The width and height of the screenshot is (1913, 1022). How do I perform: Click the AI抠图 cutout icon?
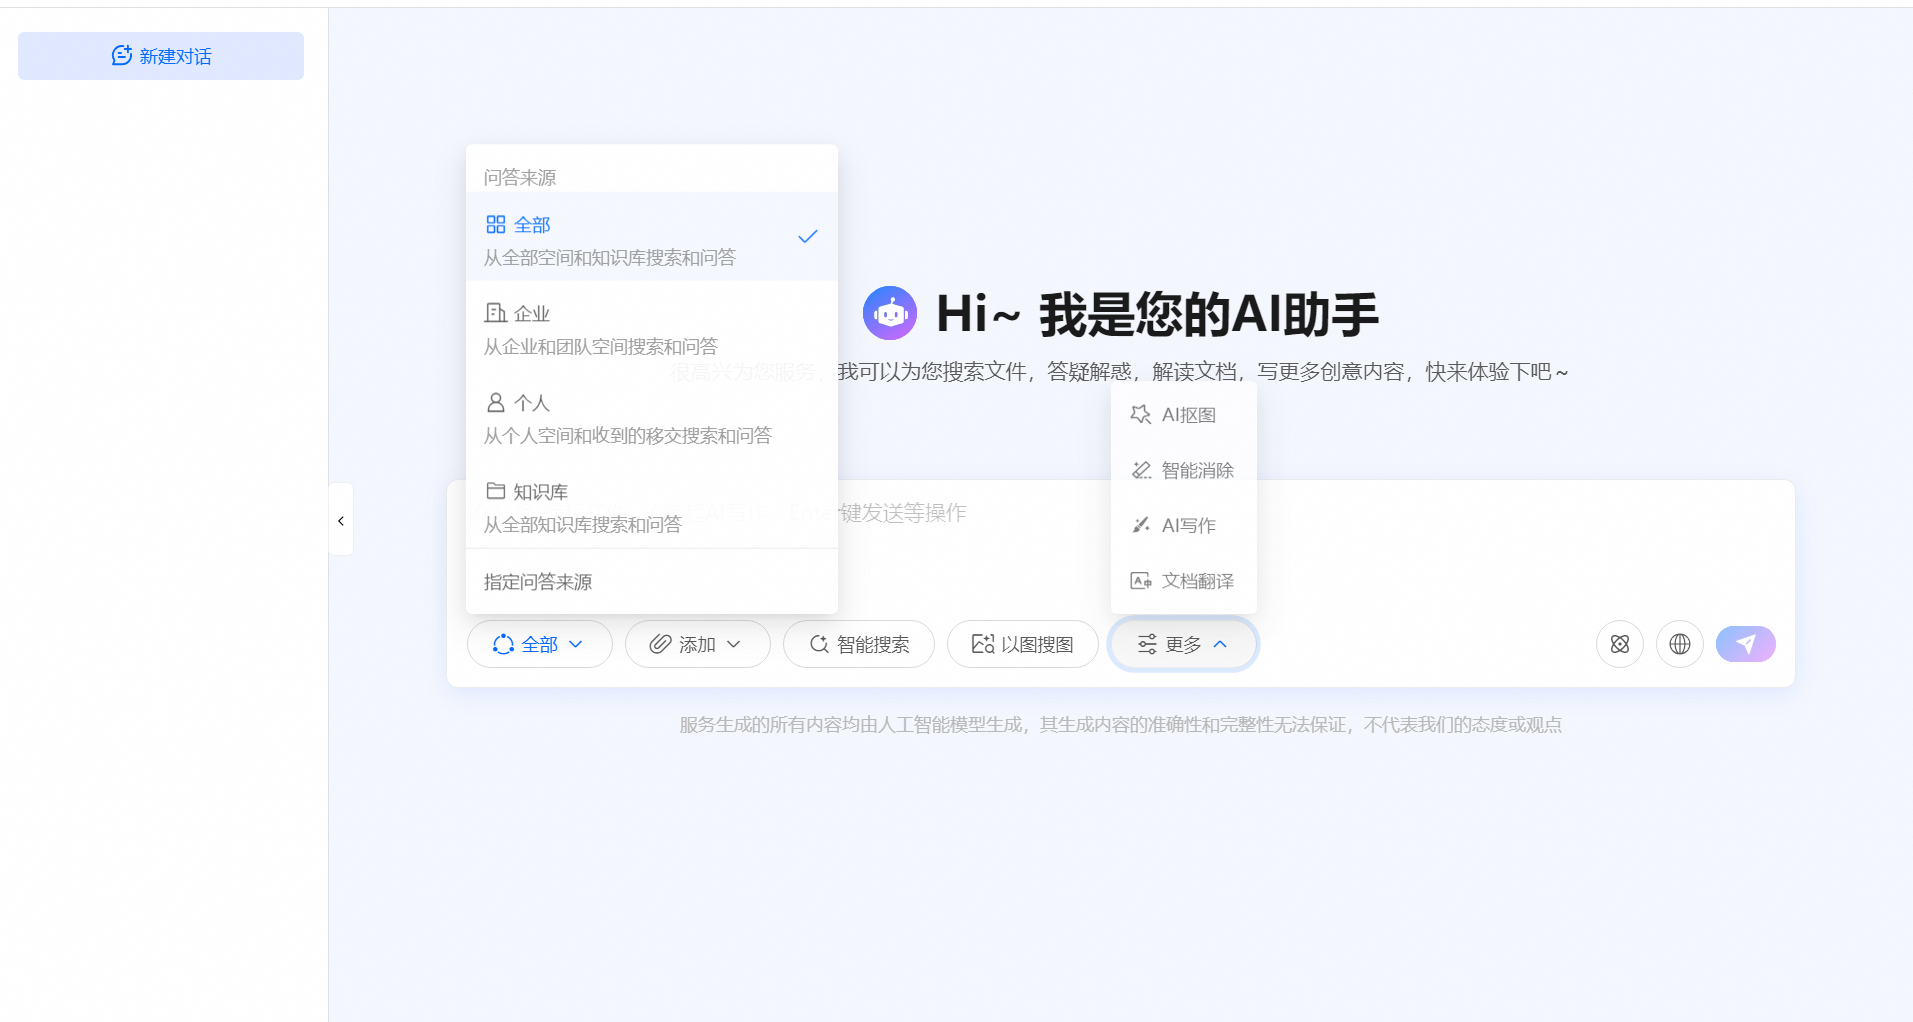tap(1141, 415)
